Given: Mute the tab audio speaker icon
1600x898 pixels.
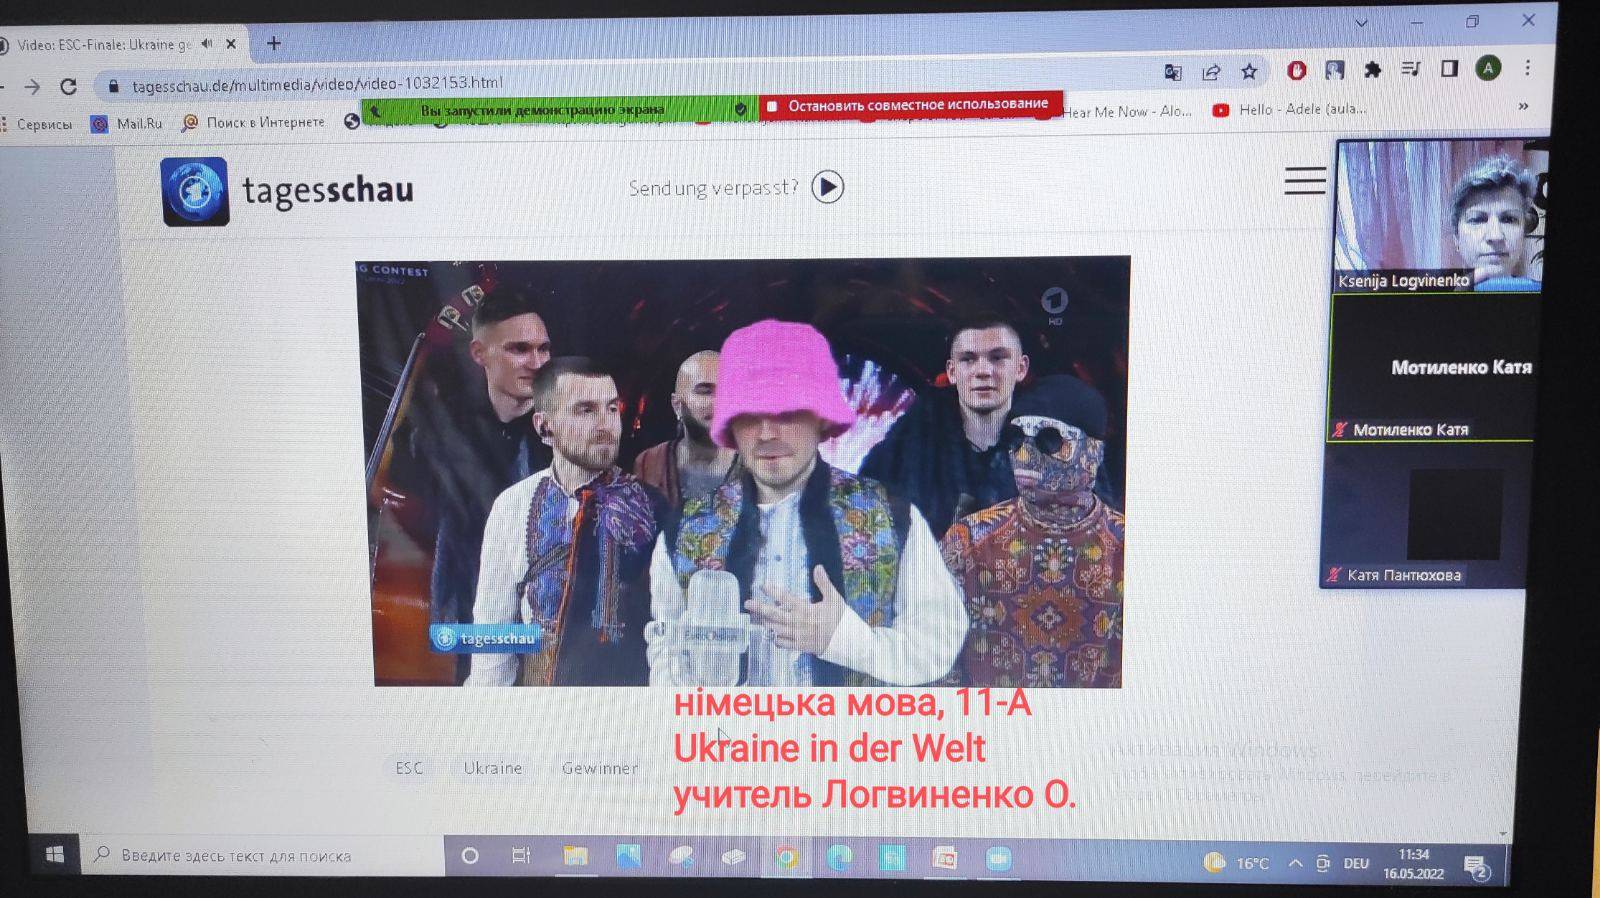Looking at the screenshot, I should click(206, 44).
